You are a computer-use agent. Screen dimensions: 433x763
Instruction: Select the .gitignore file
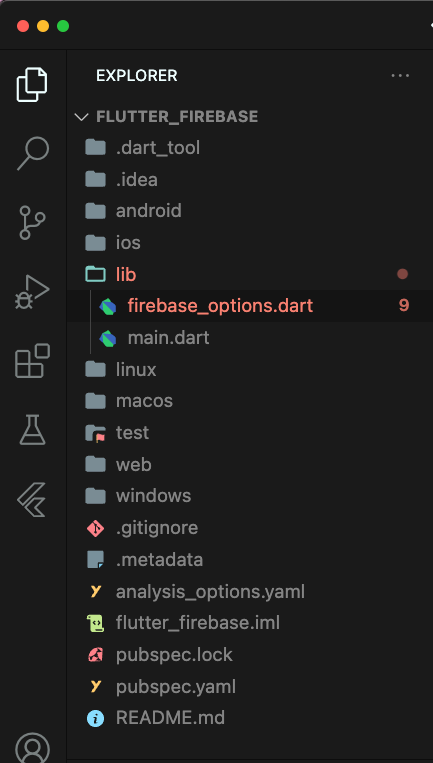tap(249, 528)
